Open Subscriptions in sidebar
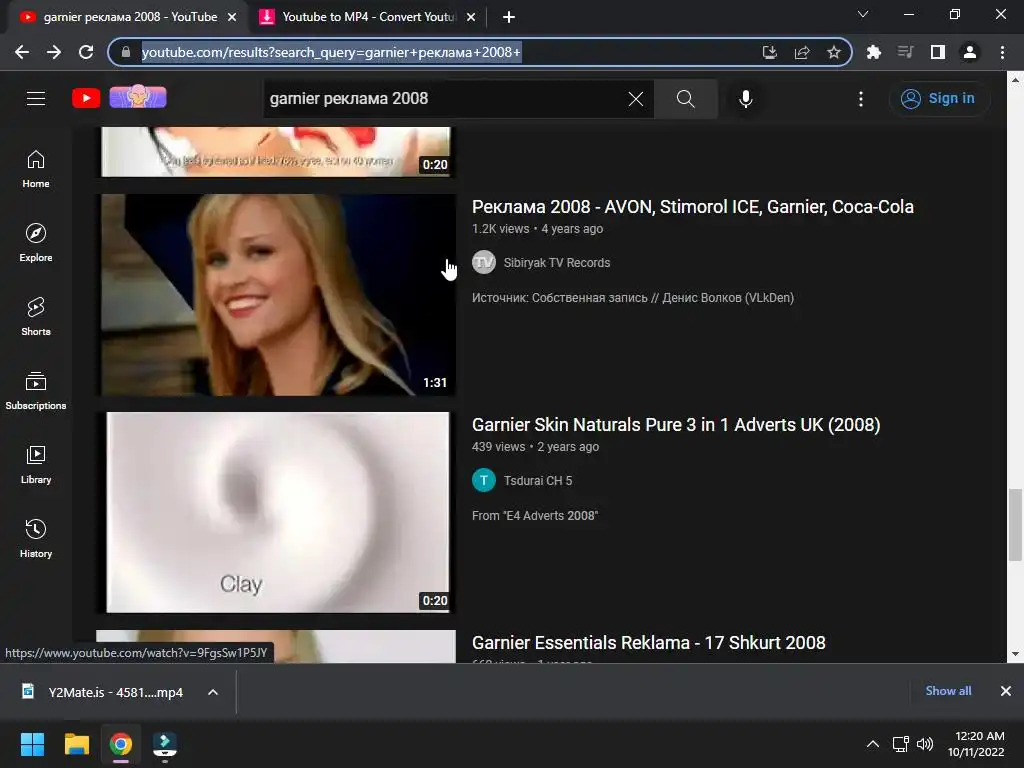Viewport: 1024px width, 768px height. 36,391
